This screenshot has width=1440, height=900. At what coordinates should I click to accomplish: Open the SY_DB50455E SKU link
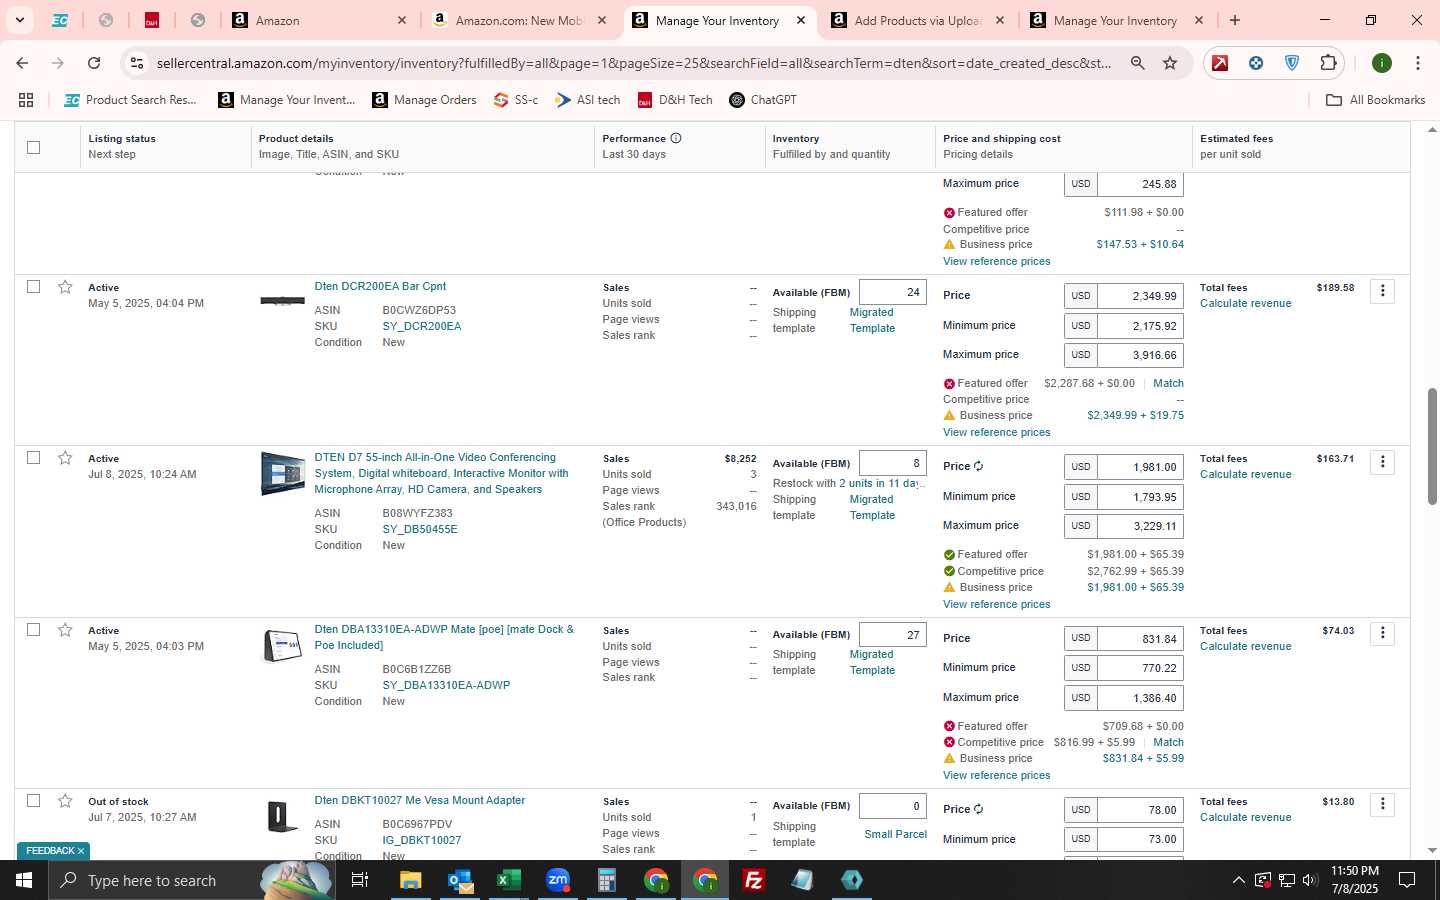(x=420, y=529)
